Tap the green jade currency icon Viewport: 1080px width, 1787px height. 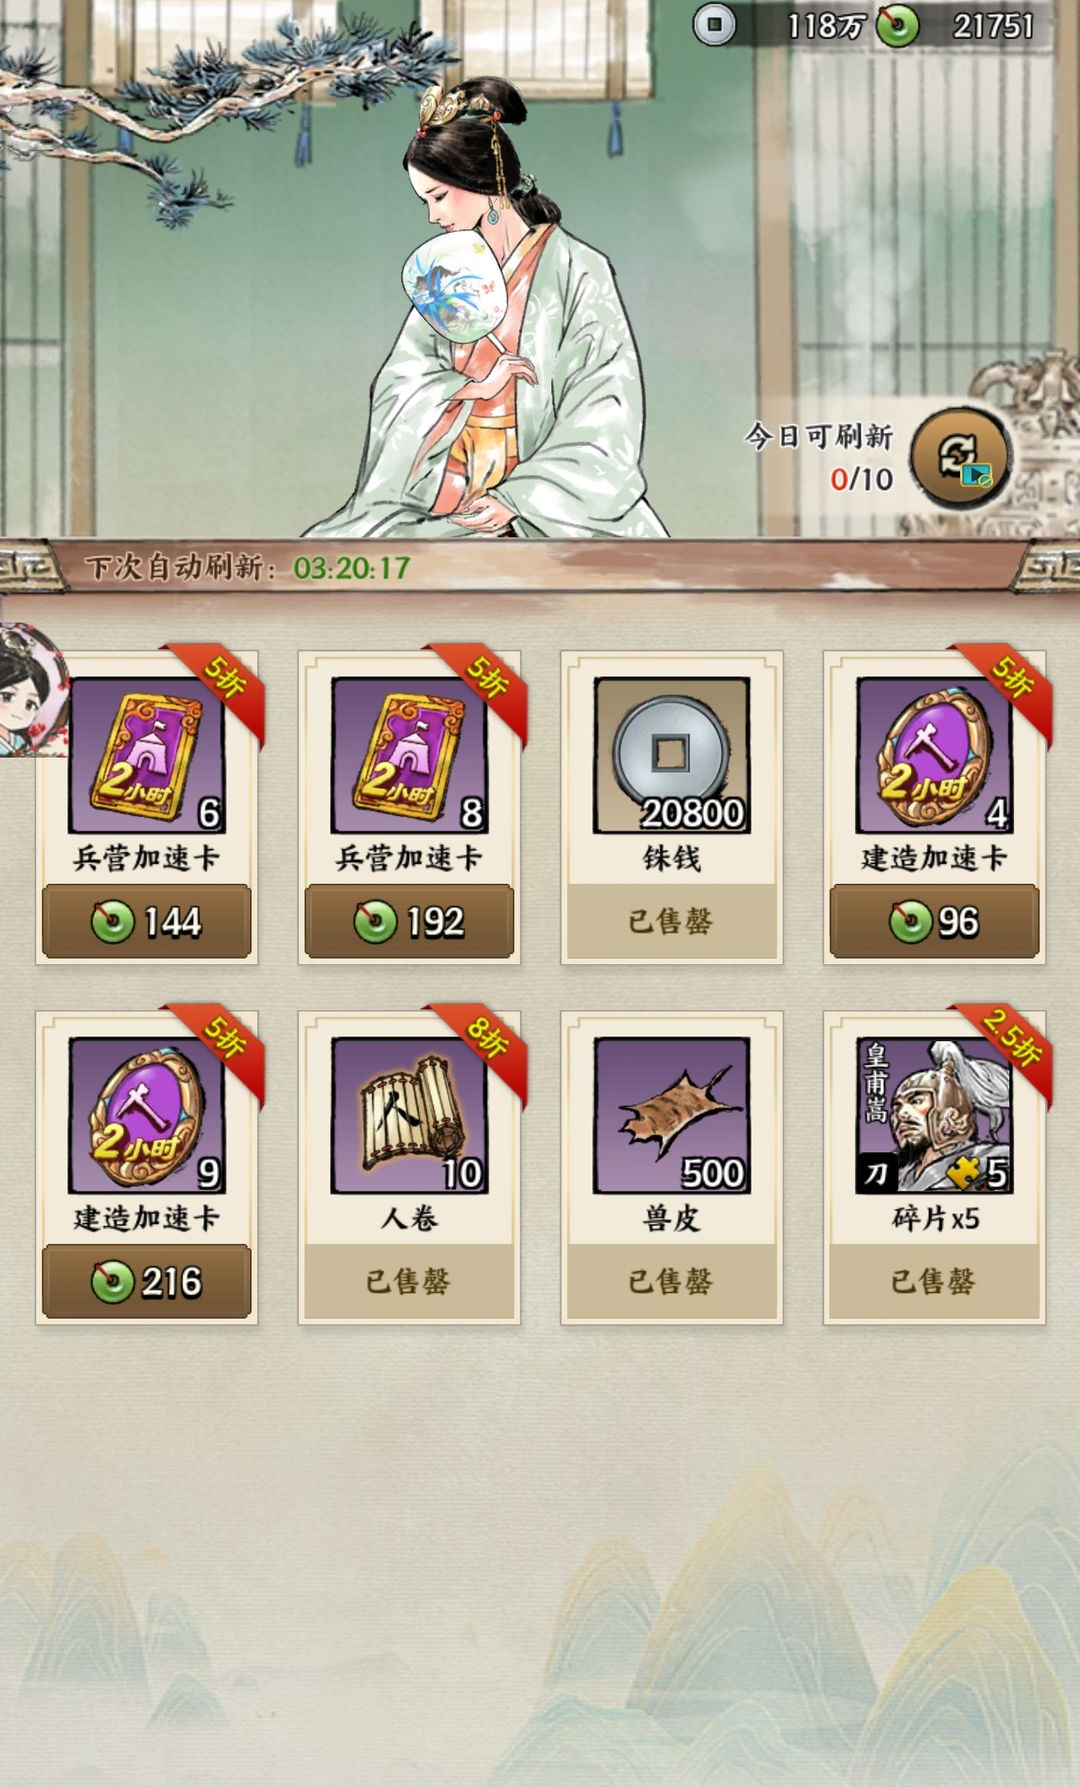[898, 25]
